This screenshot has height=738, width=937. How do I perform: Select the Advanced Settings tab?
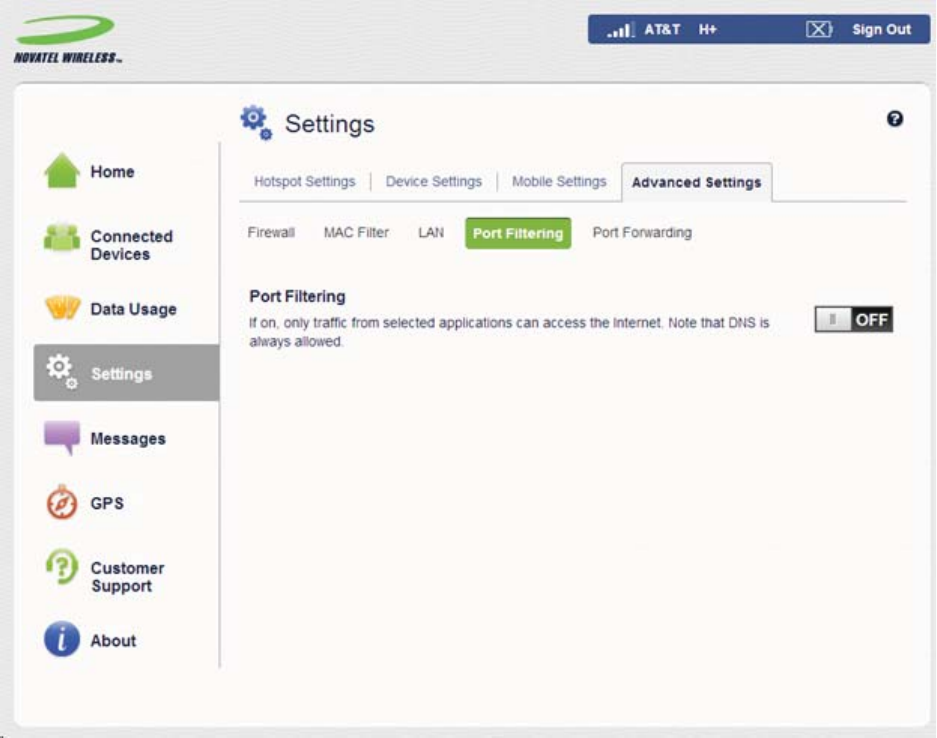pos(697,182)
